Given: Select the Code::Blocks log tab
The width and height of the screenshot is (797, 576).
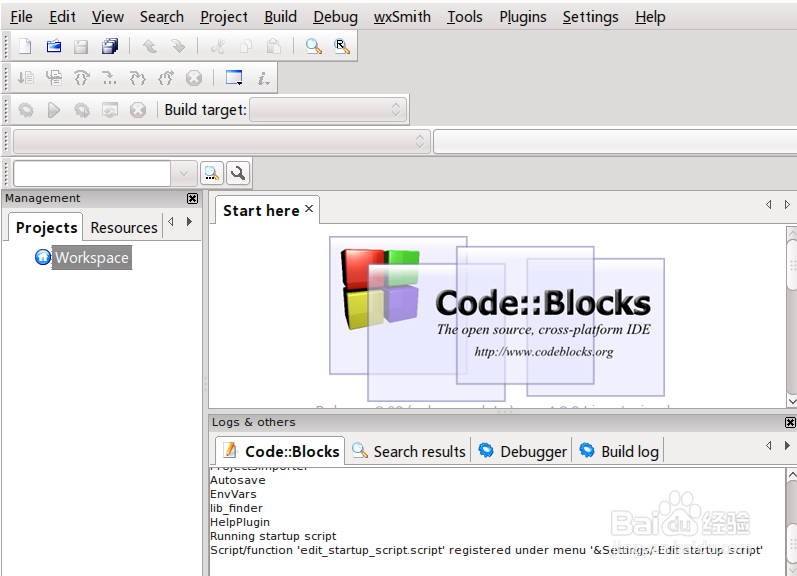Looking at the screenshot, I should pyautogui.click(x=281, y=451).
